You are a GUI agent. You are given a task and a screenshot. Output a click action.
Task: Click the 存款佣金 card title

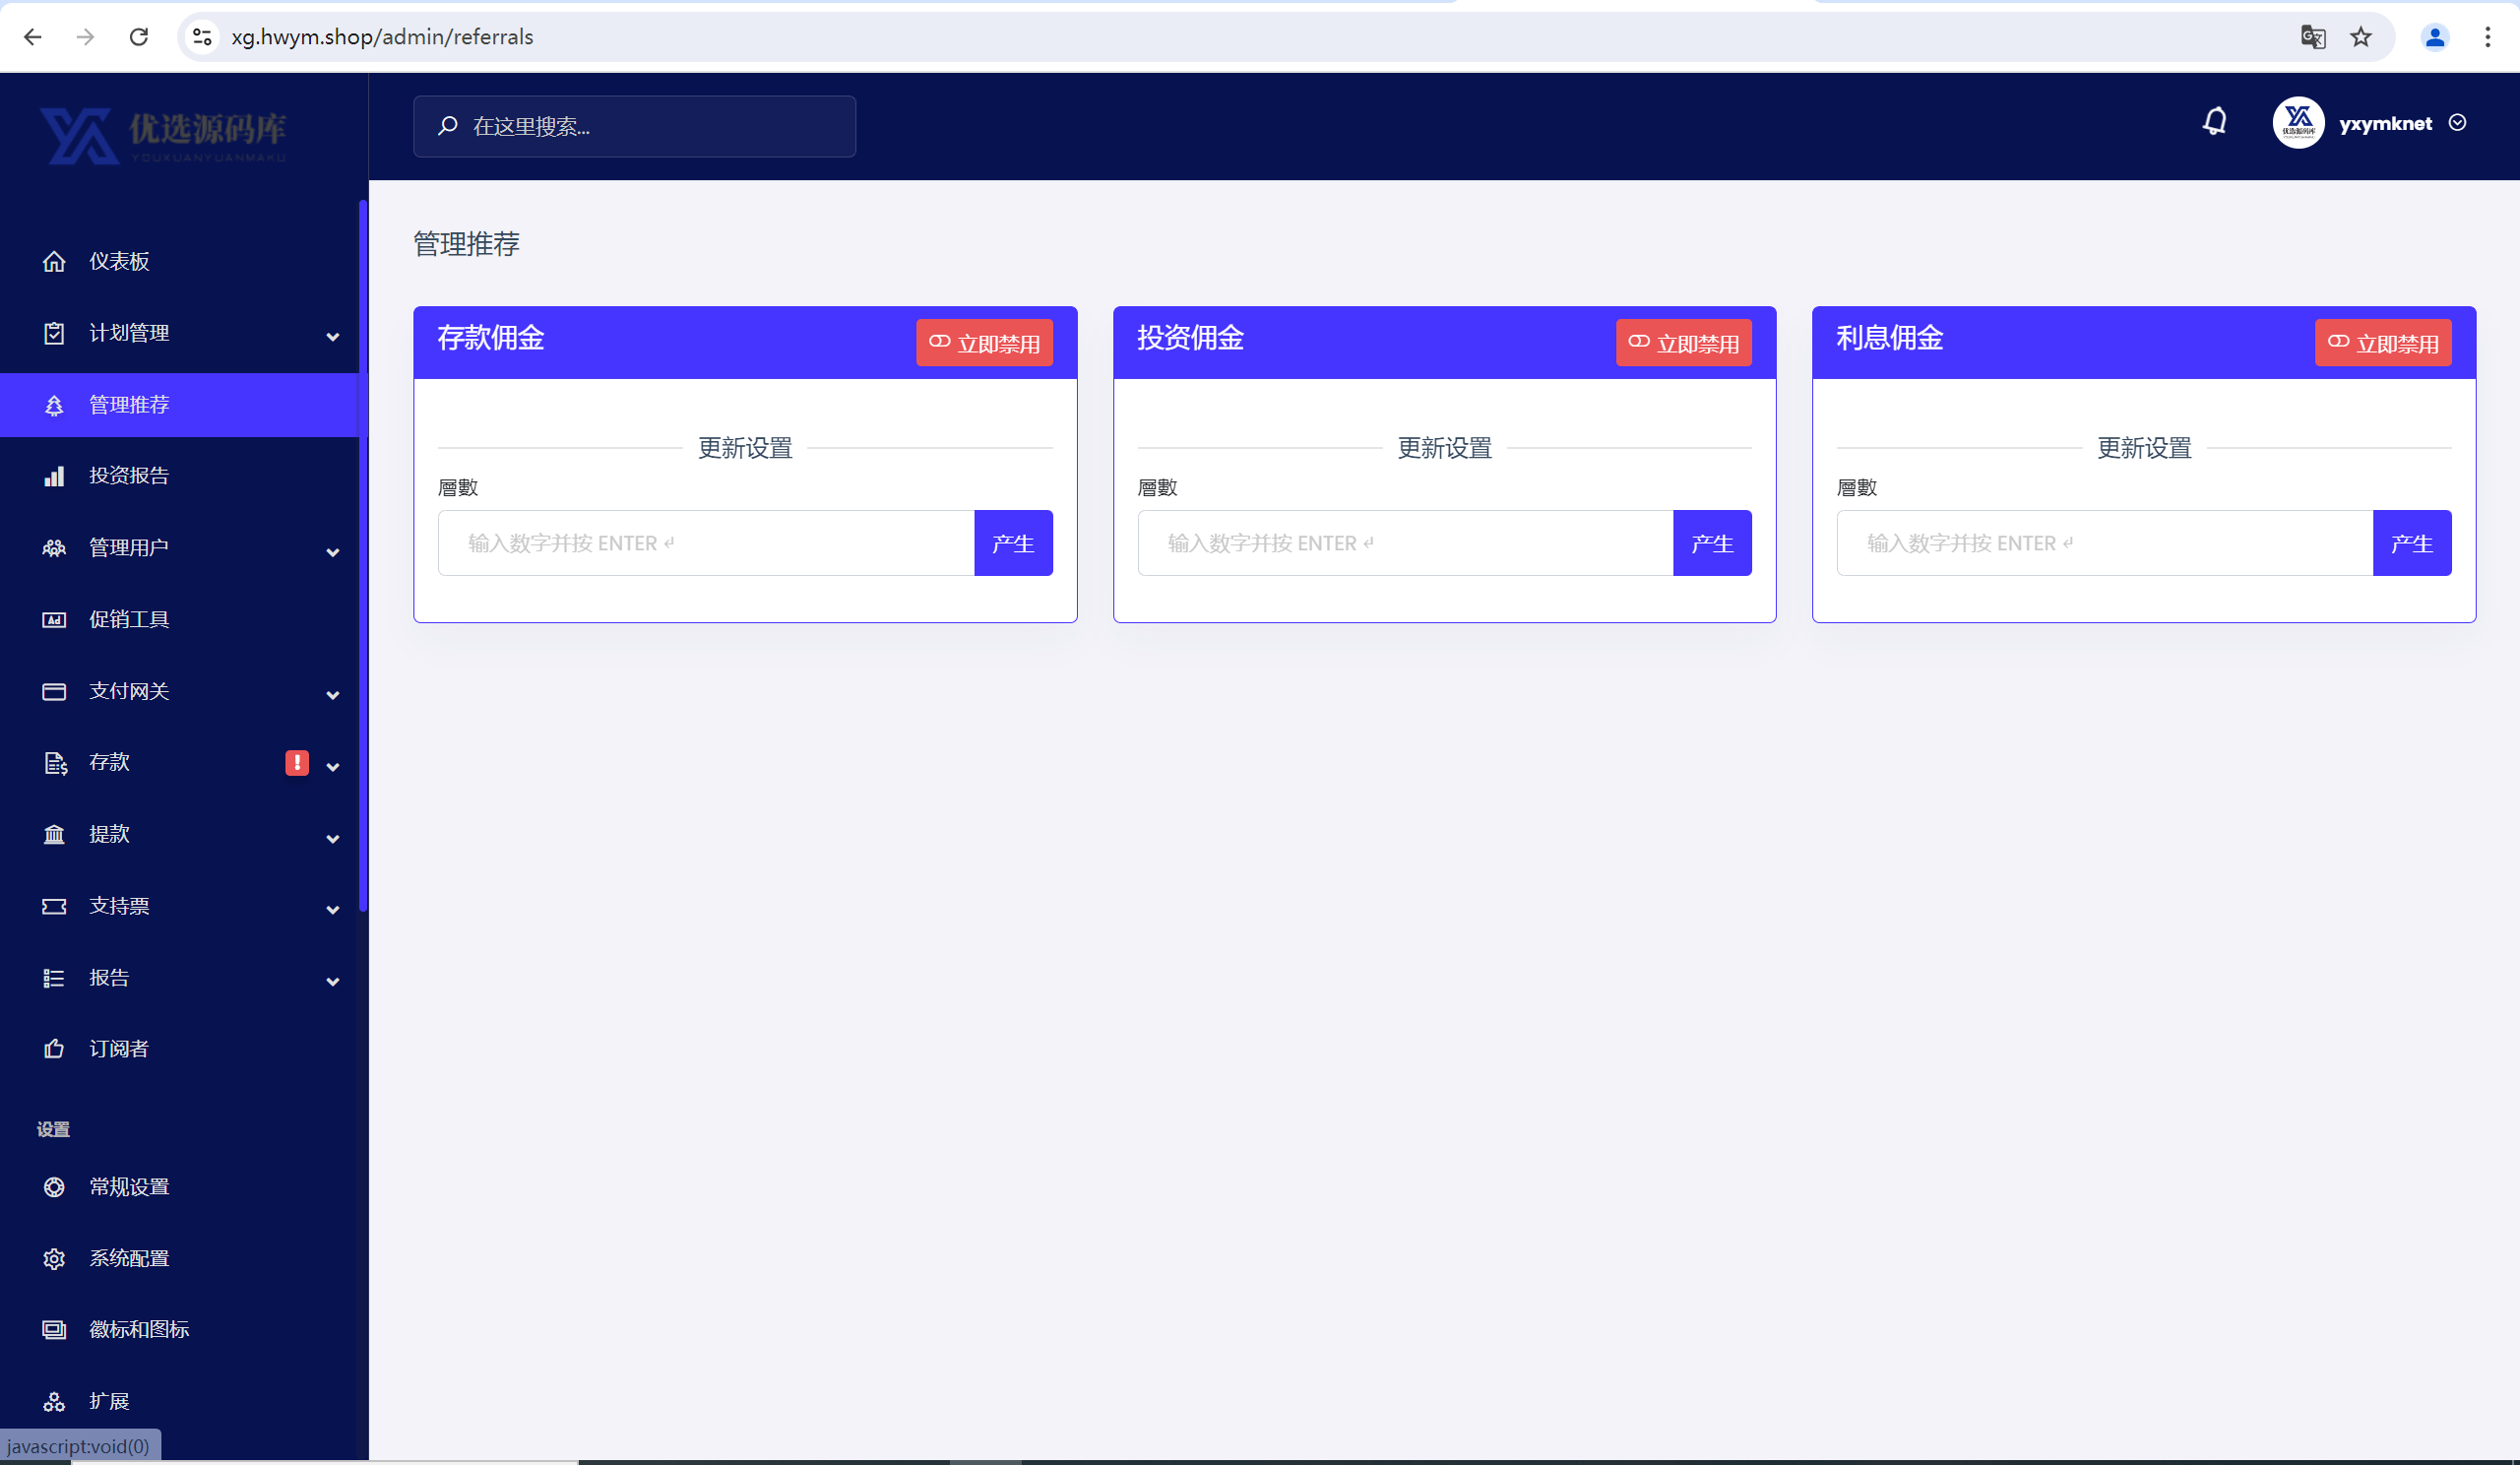pyautogui.click(x=491, y=338)
